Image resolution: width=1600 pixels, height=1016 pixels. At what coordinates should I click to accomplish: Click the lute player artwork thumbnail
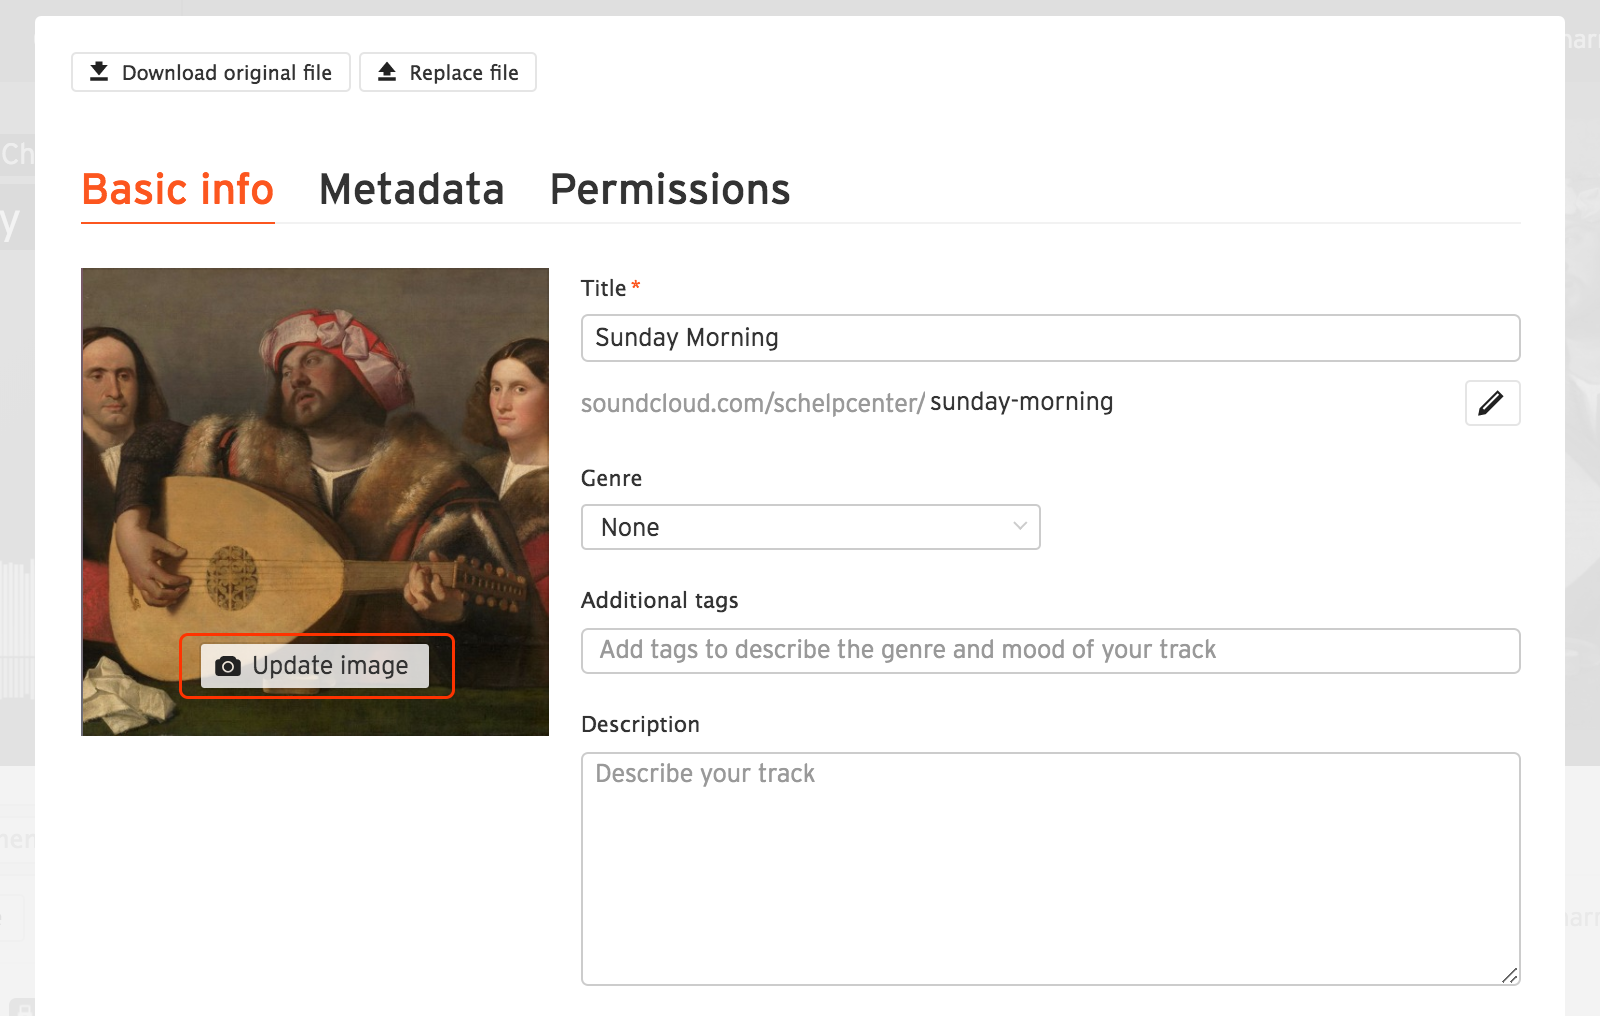pyautogui.click(x=315, y=450)
